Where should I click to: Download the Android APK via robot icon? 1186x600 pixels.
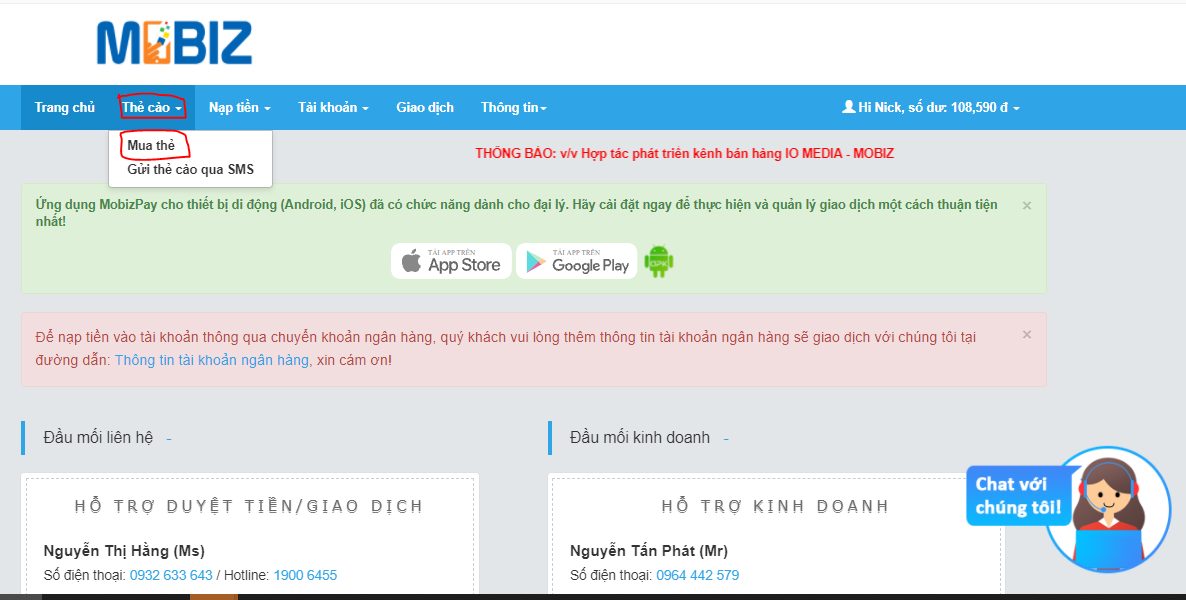coord(658,261)
